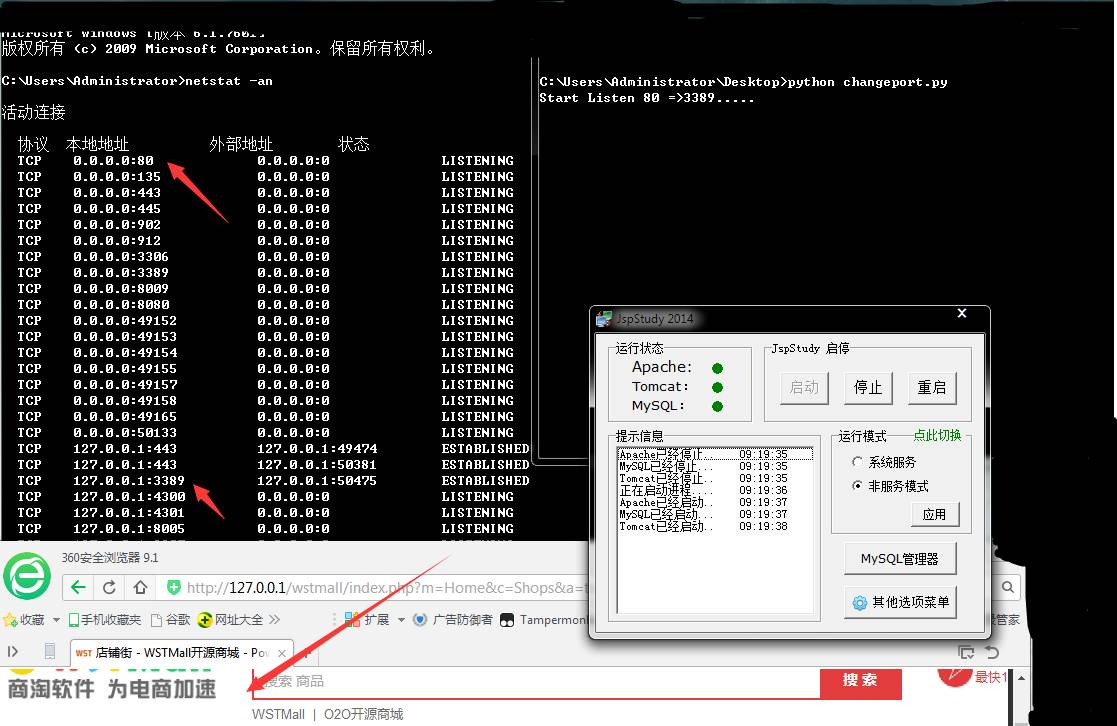Click the 商淘软件 为电商加速 logo
The image size is (1117, 726).
(x=112, y=688)
